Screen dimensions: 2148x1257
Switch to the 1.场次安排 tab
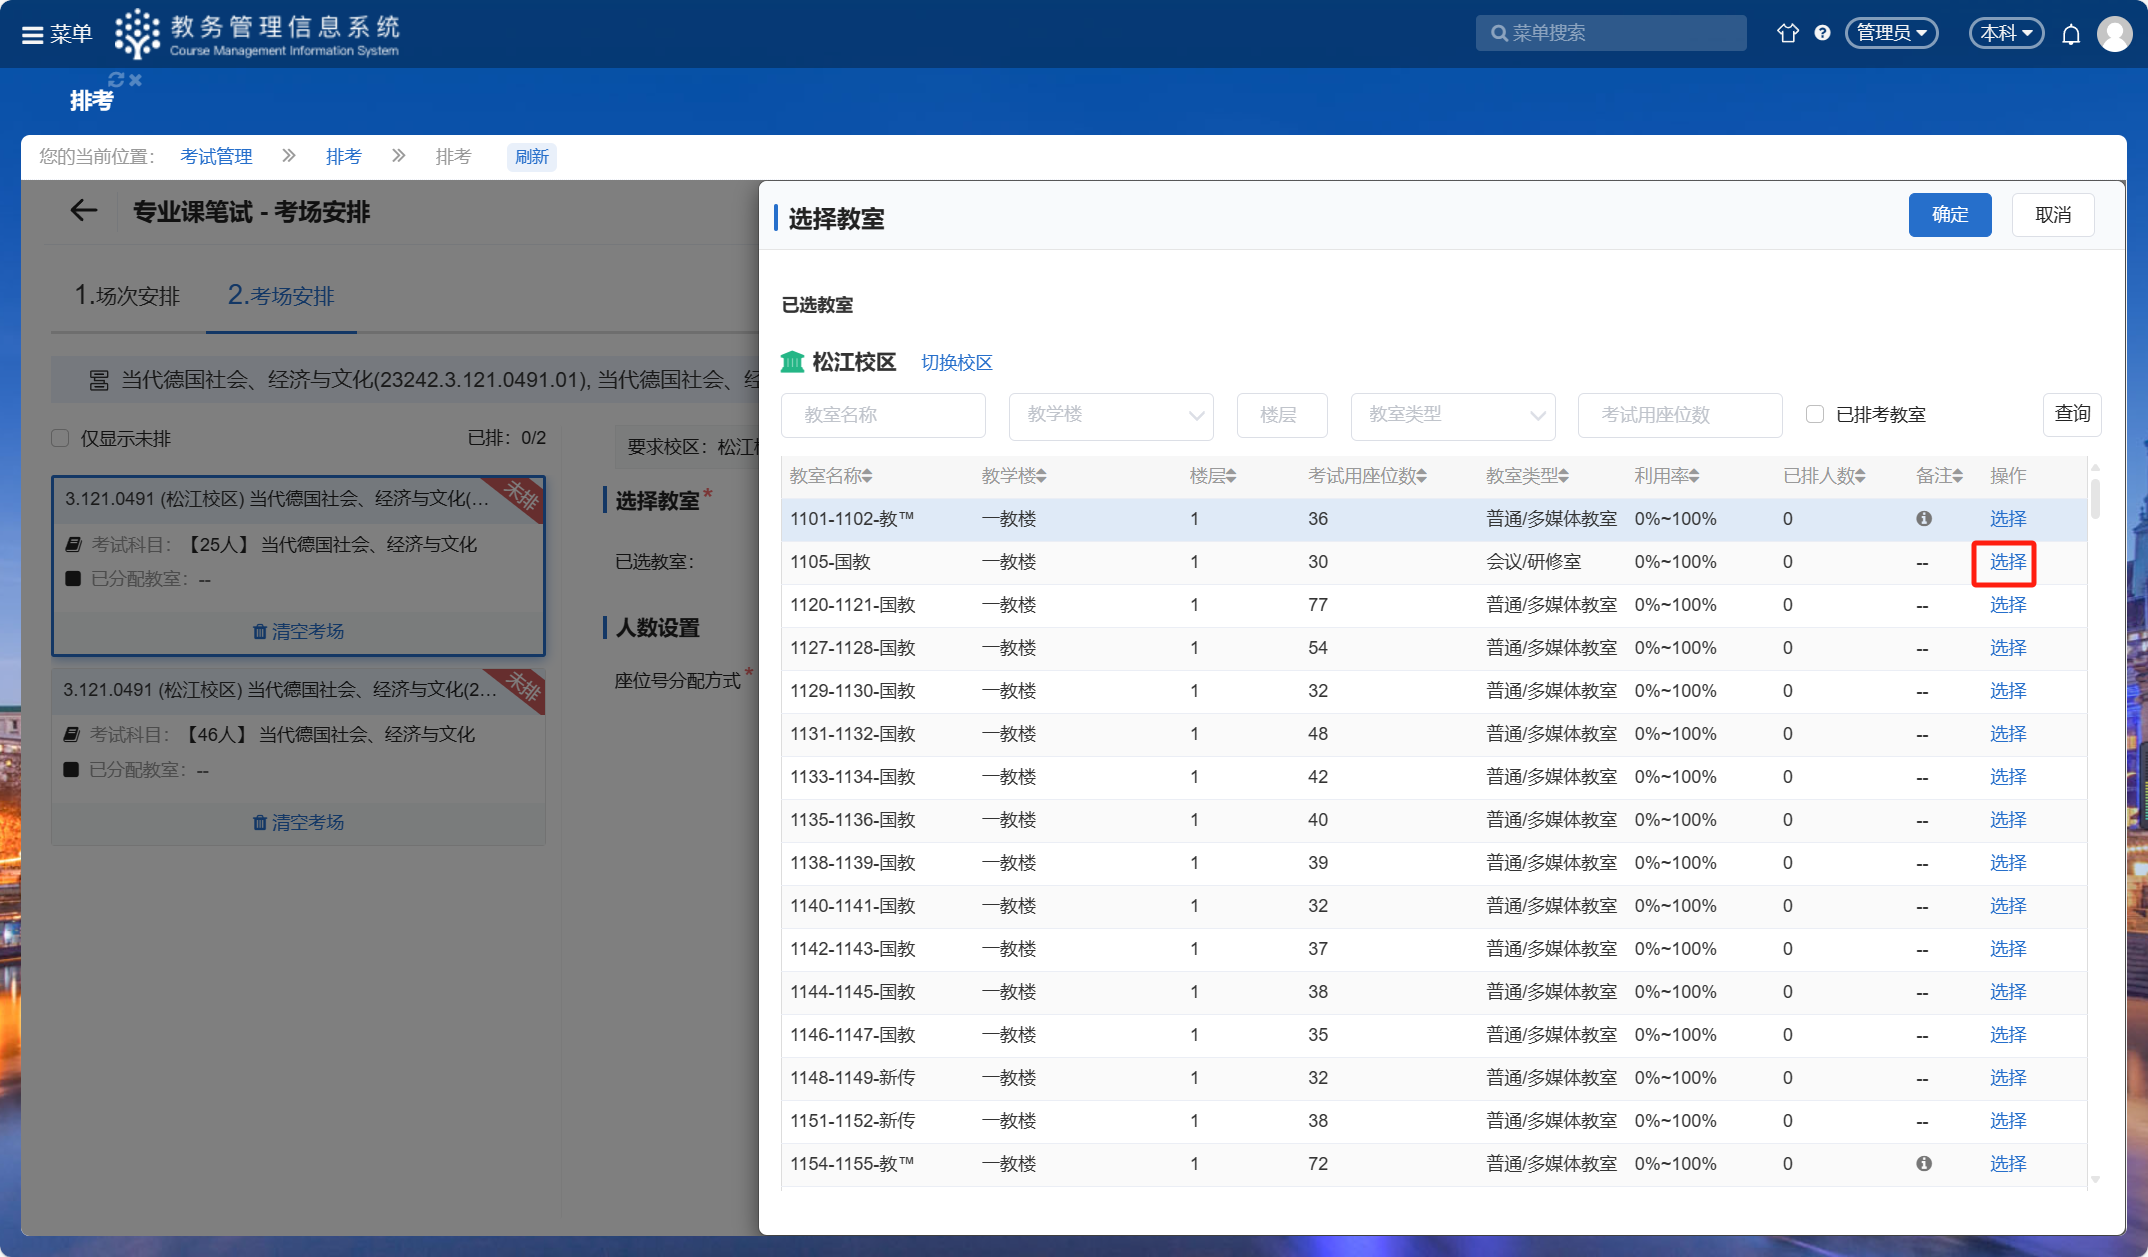pos(127,296)
